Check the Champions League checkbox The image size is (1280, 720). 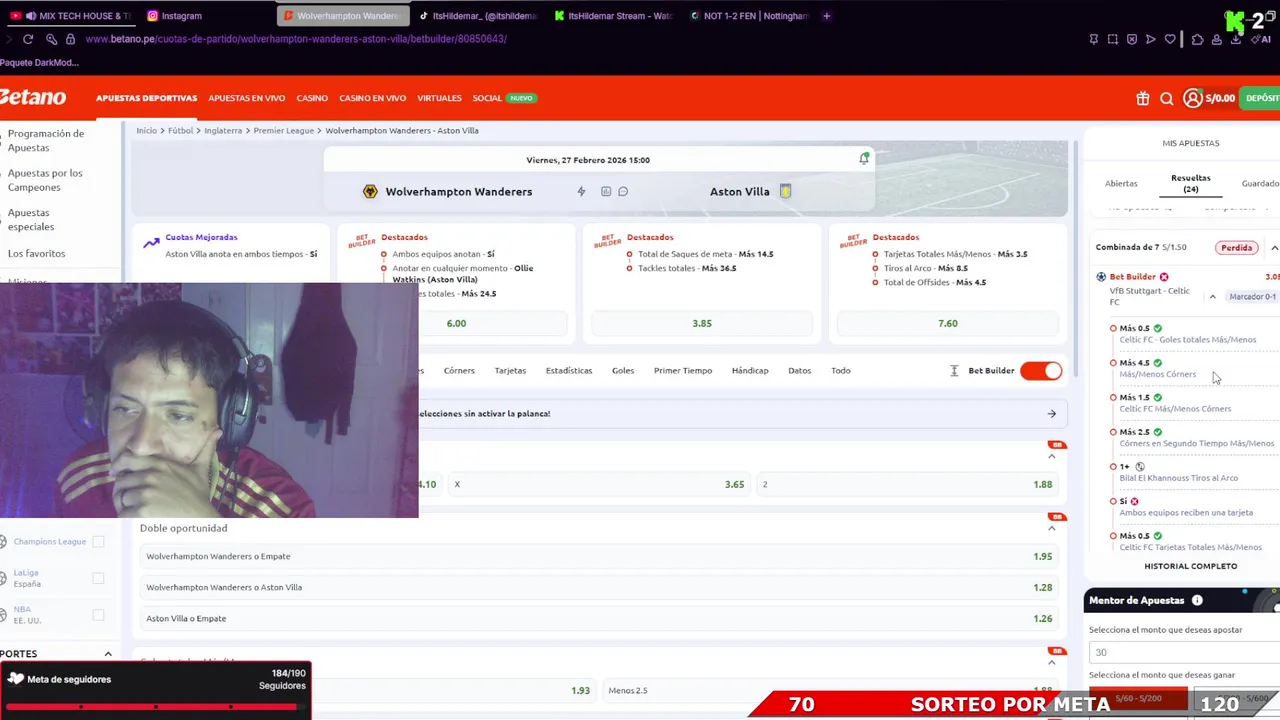click(x=98, y=542)
